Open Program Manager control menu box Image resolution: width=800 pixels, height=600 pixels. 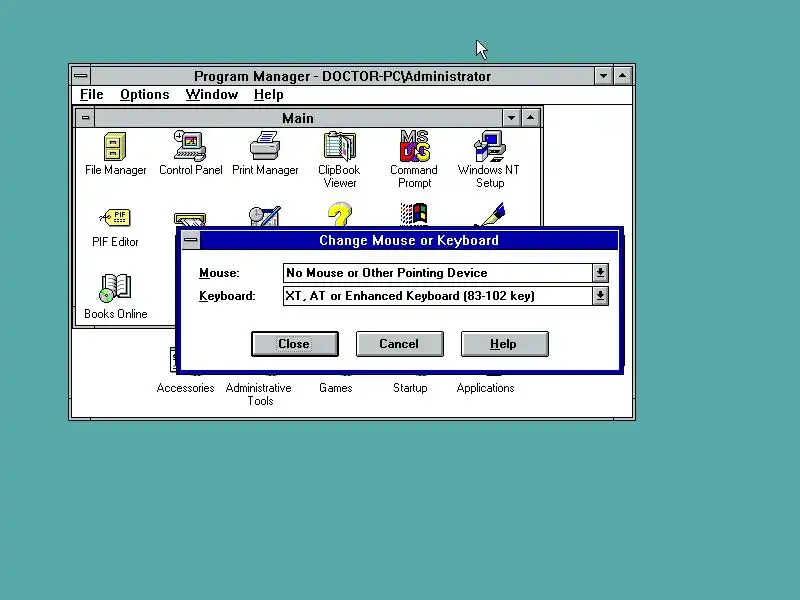(x=81, y=76)
